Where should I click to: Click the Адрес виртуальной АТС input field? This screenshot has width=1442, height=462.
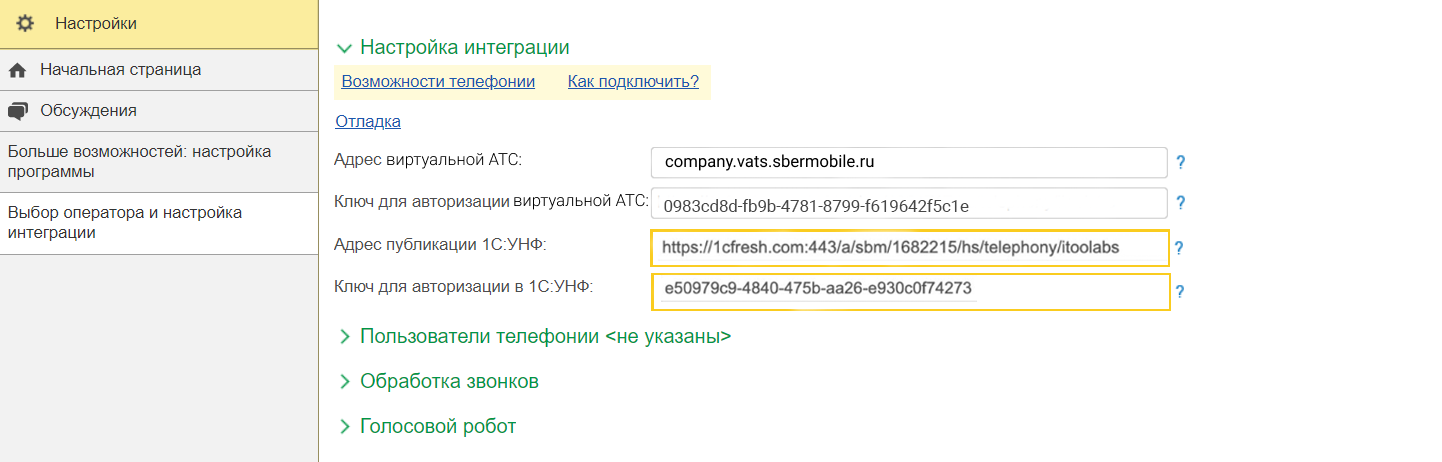(908, 162)
